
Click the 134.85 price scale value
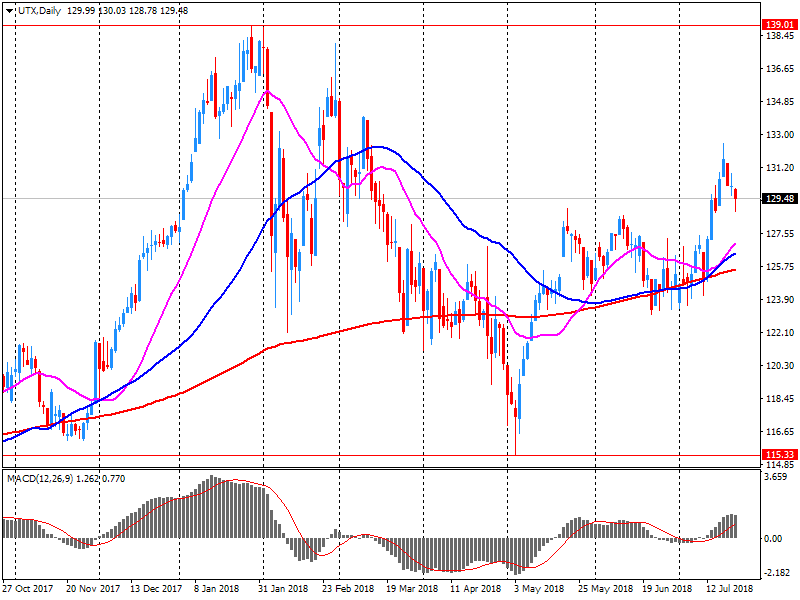click(x=780, y=102)
